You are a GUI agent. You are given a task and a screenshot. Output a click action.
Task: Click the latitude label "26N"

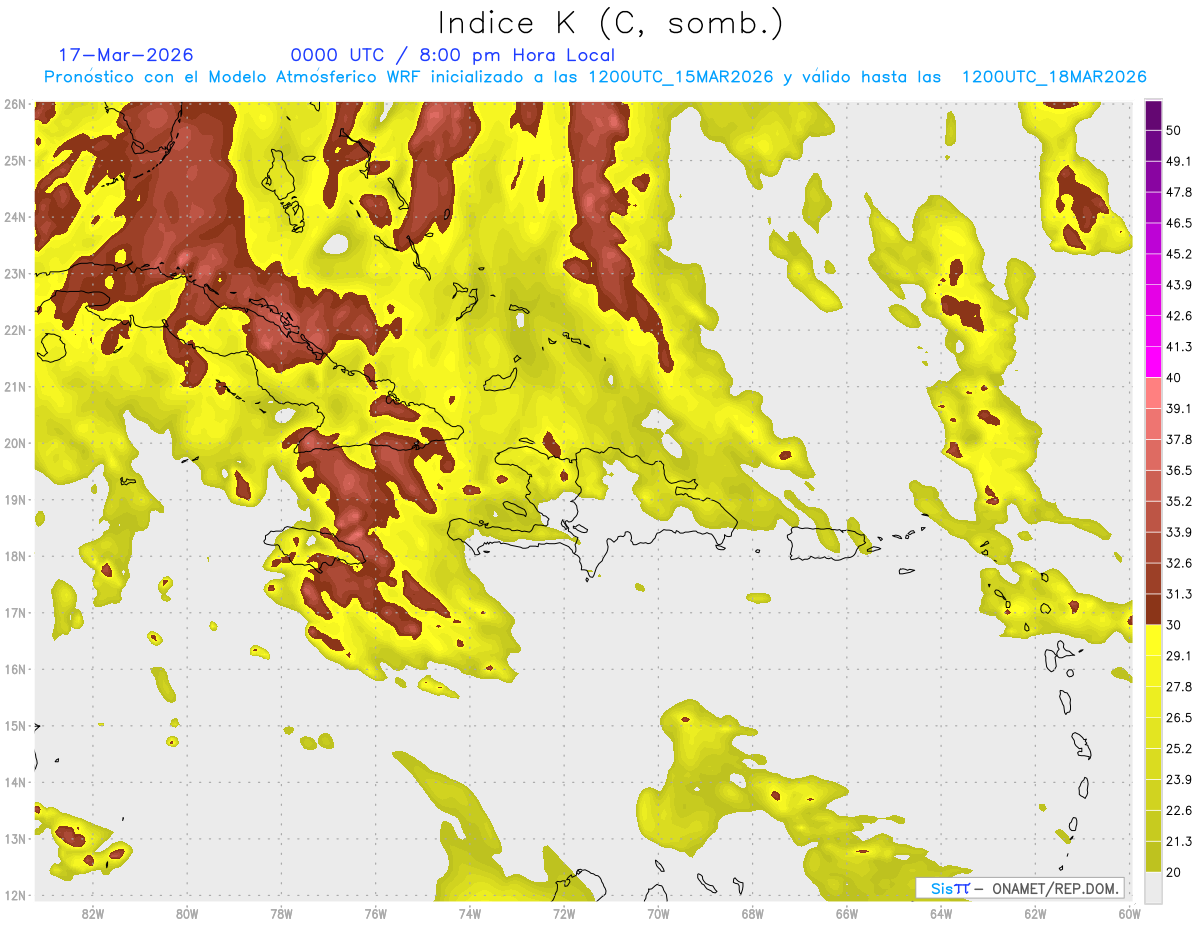click(15, 104)
